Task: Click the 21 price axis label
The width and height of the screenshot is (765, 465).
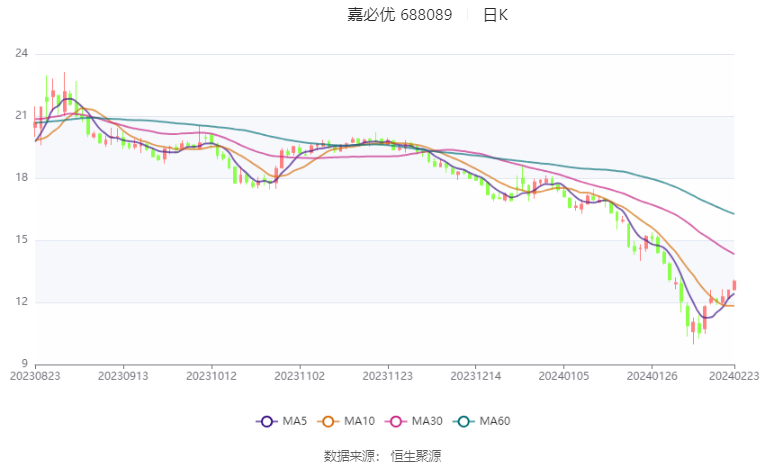Action: click(21, 115)
